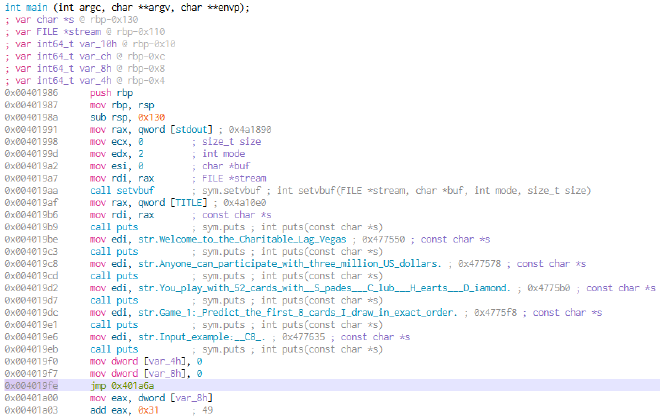Click the call puts at 0x004019d7
This screenshot has width=660, height=418.
click(114, 300)
